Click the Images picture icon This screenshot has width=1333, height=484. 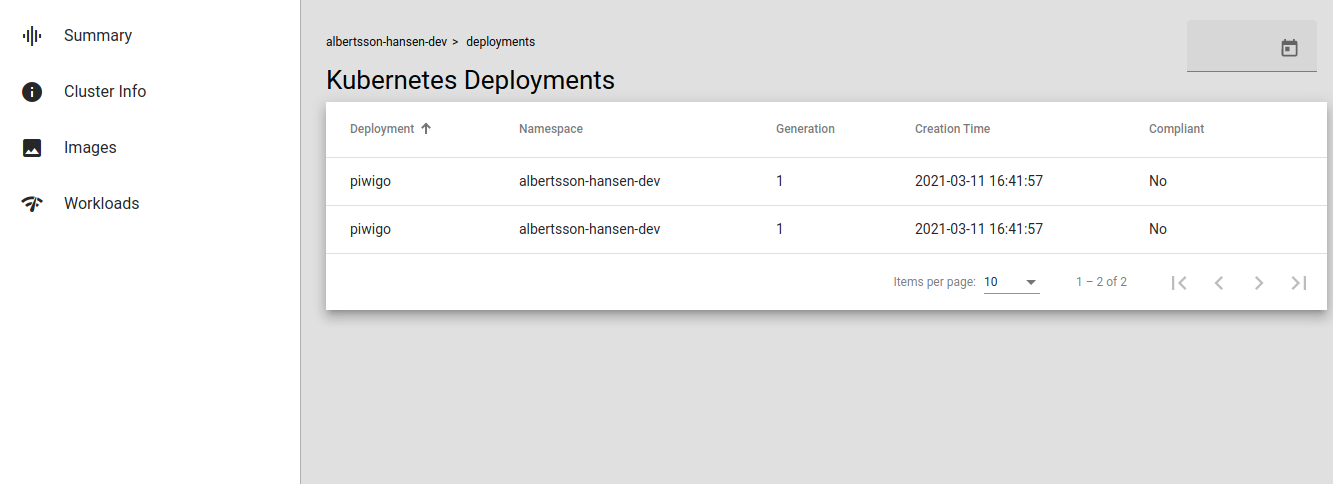coord(32,148)
